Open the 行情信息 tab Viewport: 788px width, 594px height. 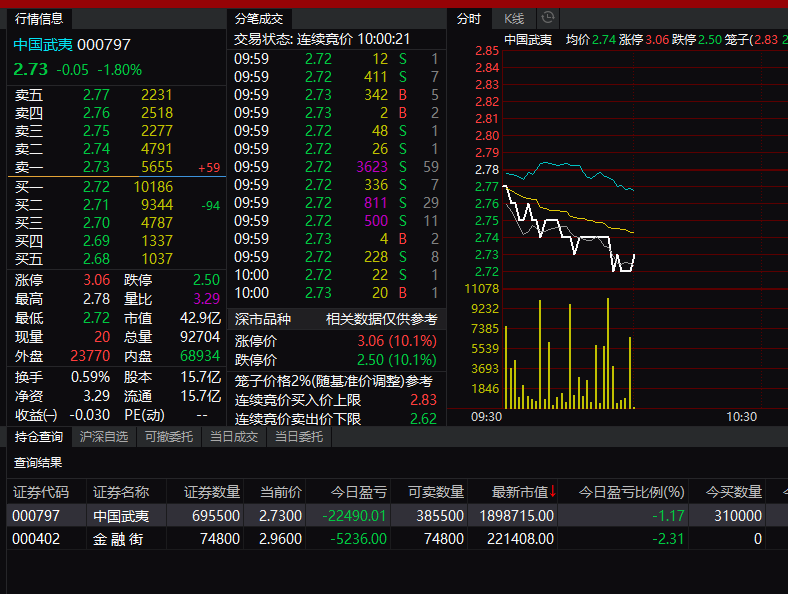[x=39, y=19]
